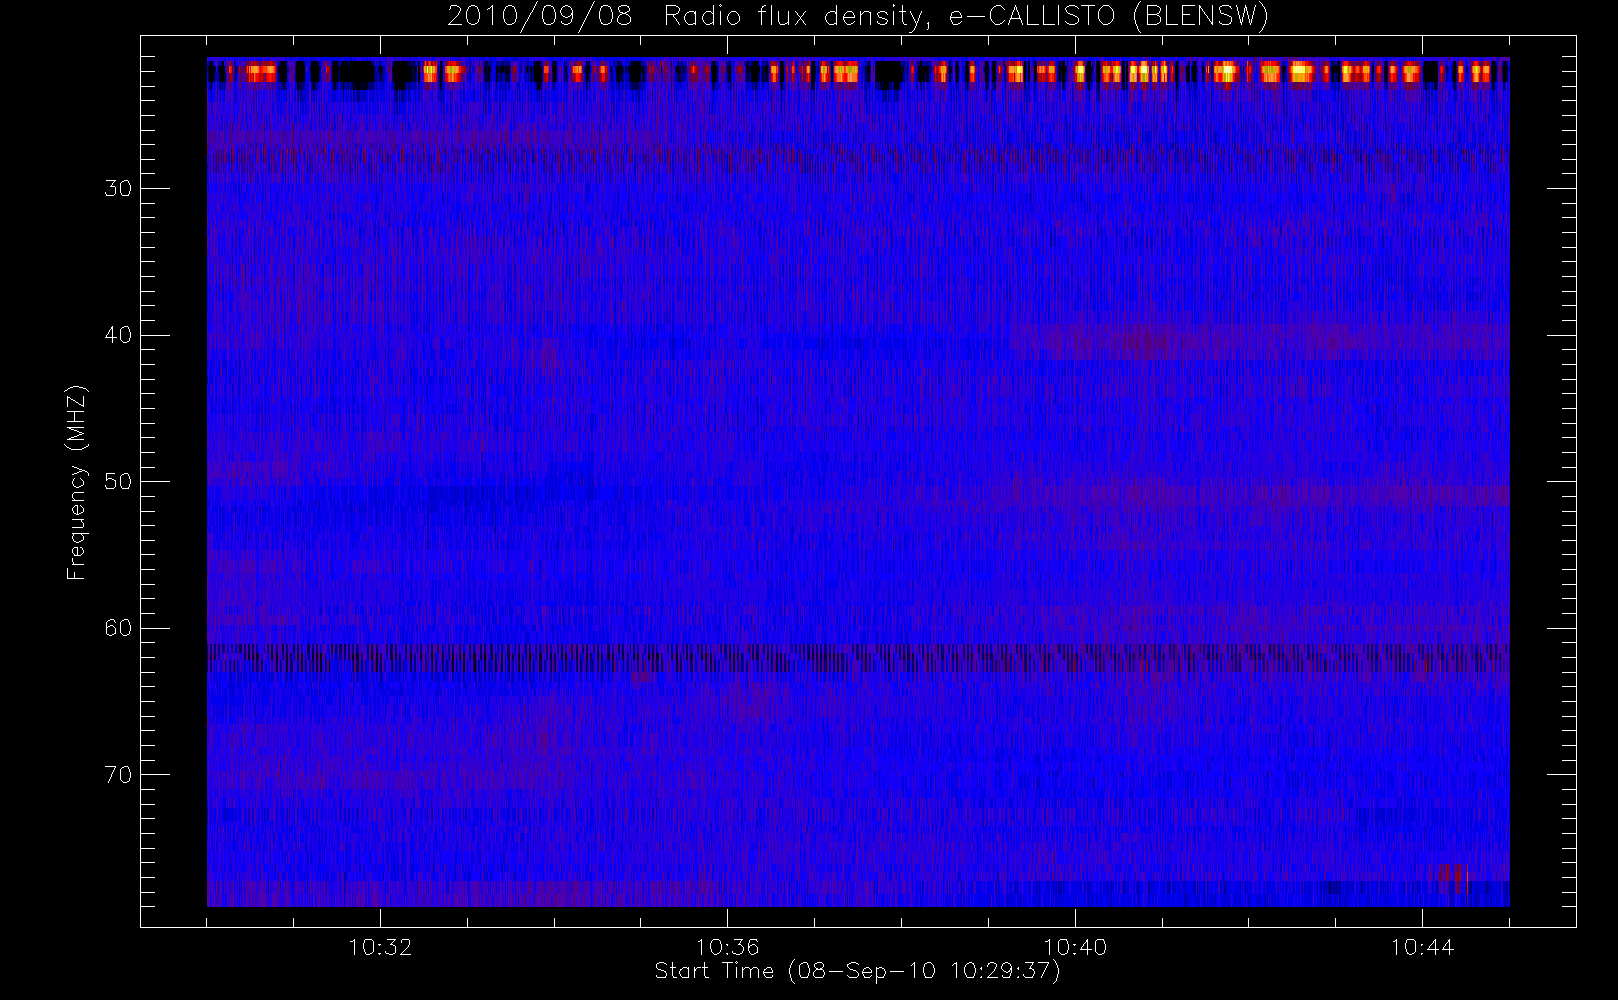Click the "70" frequency tick label
The width and height of the screenshot is (1618, 1000).
coord(117,775)
